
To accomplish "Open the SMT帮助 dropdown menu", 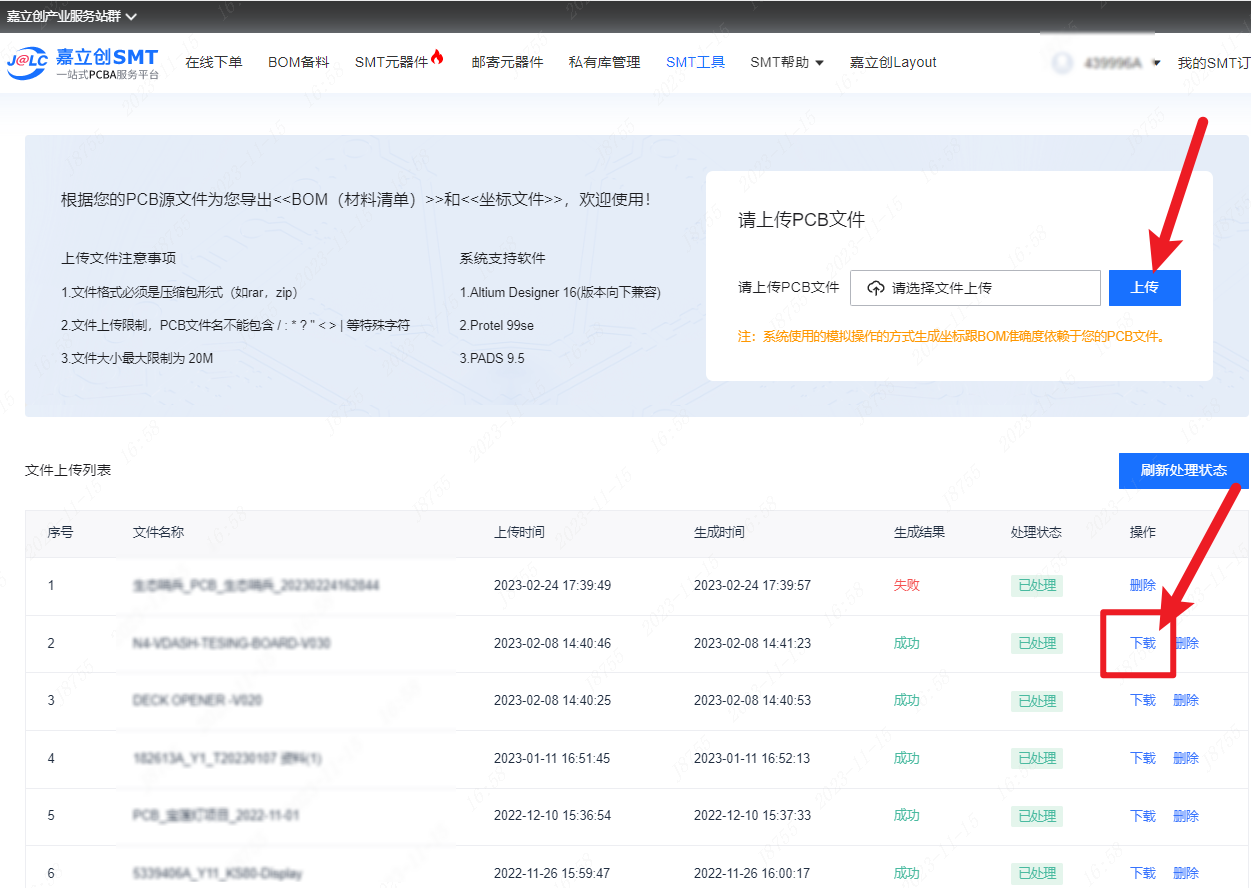I will pyautogui.click(x=787, y=62).
